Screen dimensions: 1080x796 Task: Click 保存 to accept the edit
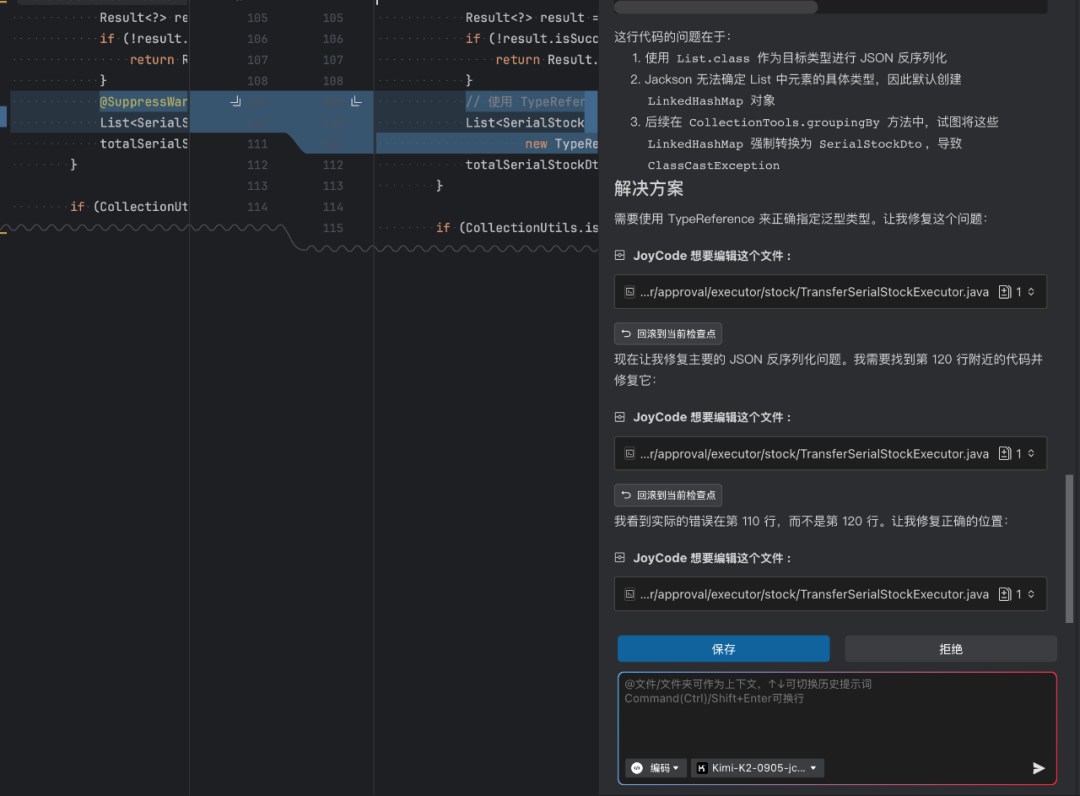tap(723, 649)
